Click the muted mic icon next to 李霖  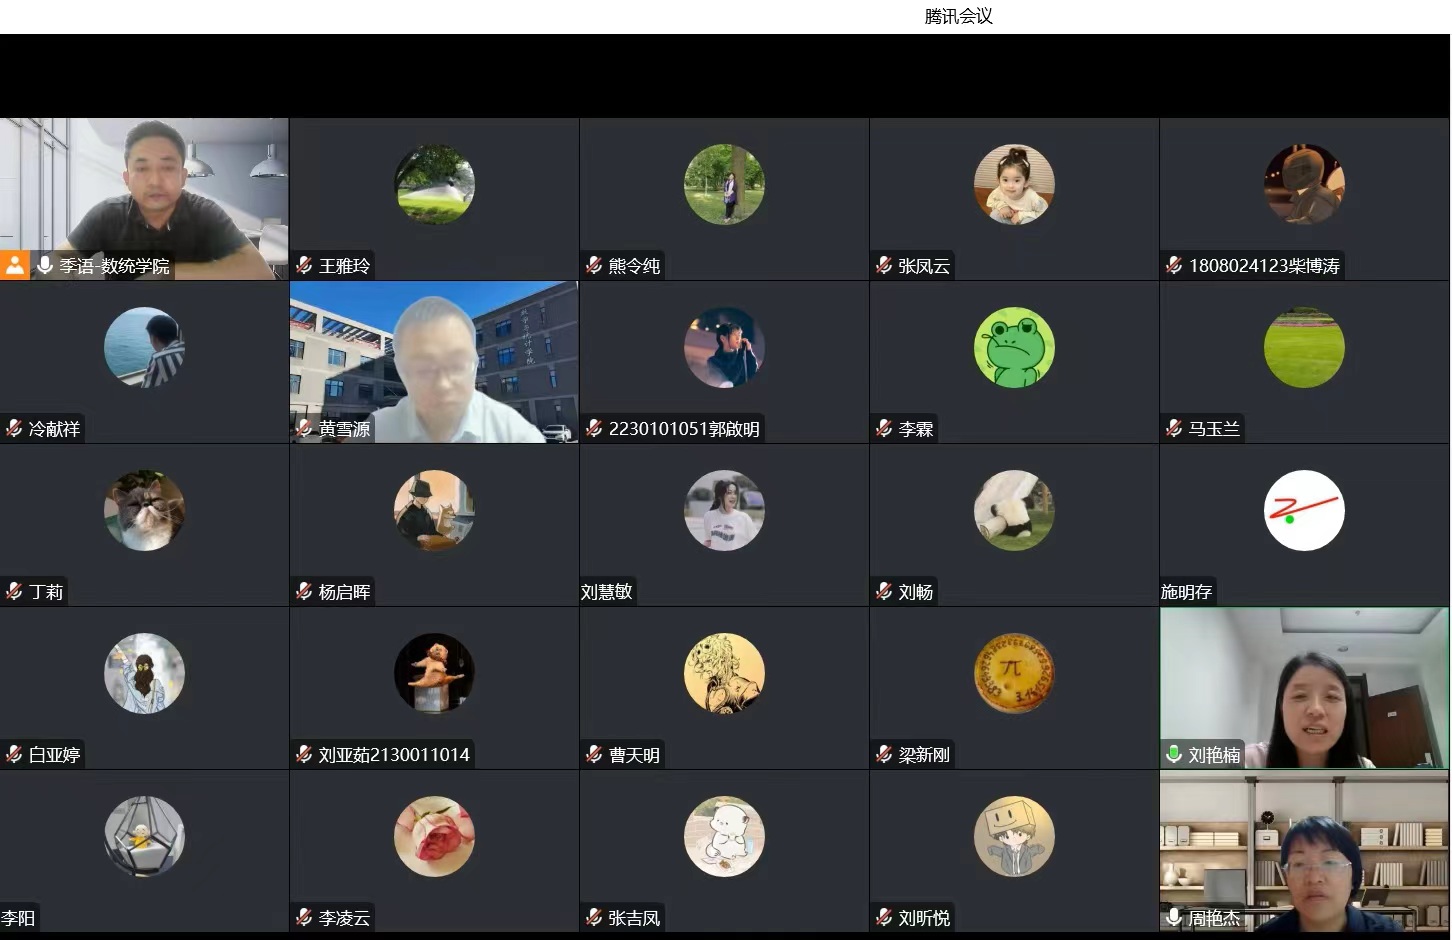tap(884, 429)
